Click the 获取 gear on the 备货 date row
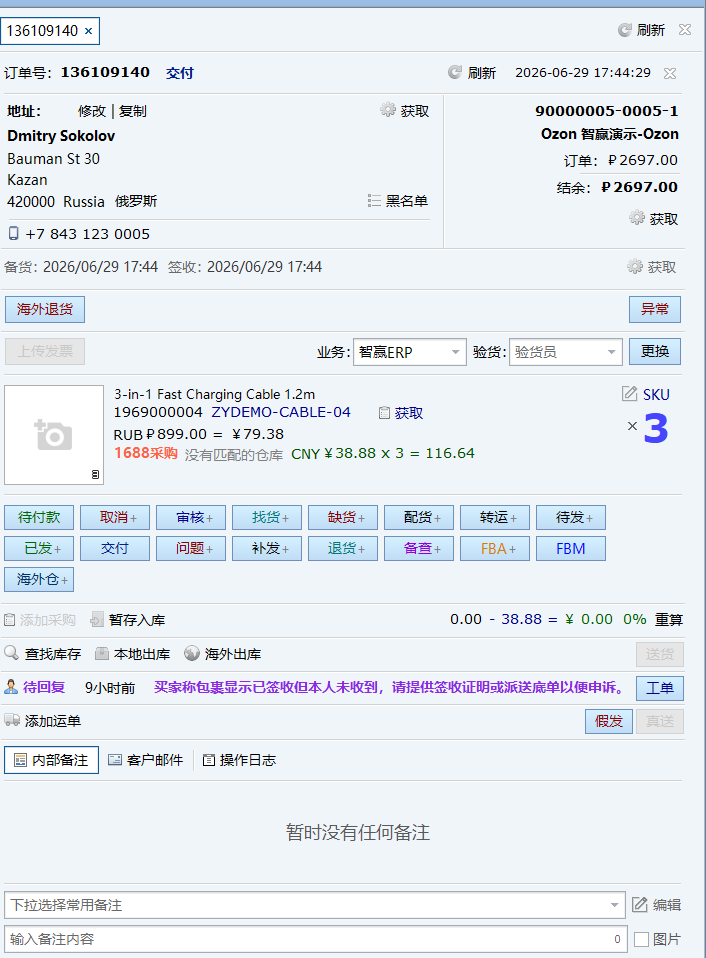 tap(635, 266)
